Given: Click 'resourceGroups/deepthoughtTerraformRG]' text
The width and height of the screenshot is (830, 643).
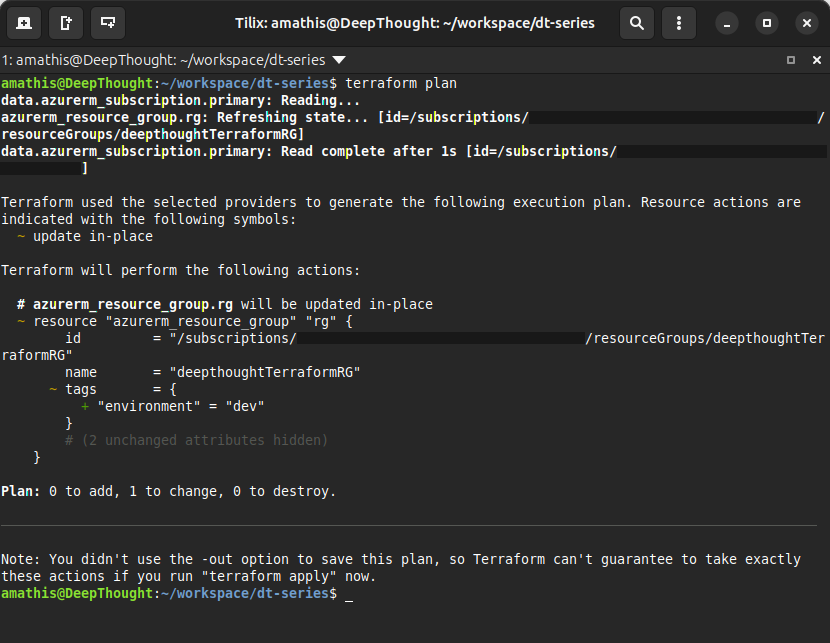Looking at the screenshot, I should pyautogui.click(x=152, y=134).
